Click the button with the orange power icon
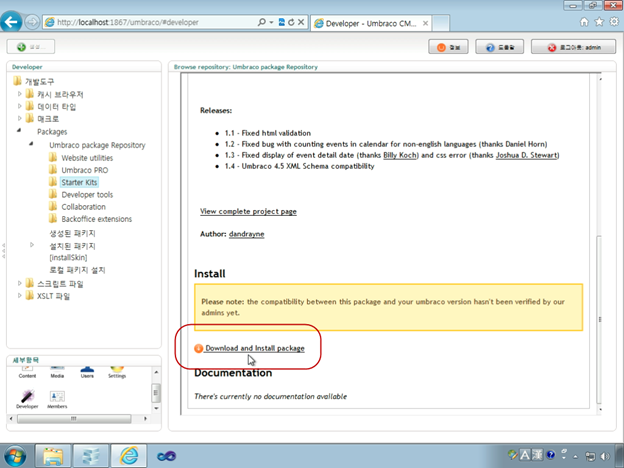The image size is (624, 468). [x=448, y=47]
